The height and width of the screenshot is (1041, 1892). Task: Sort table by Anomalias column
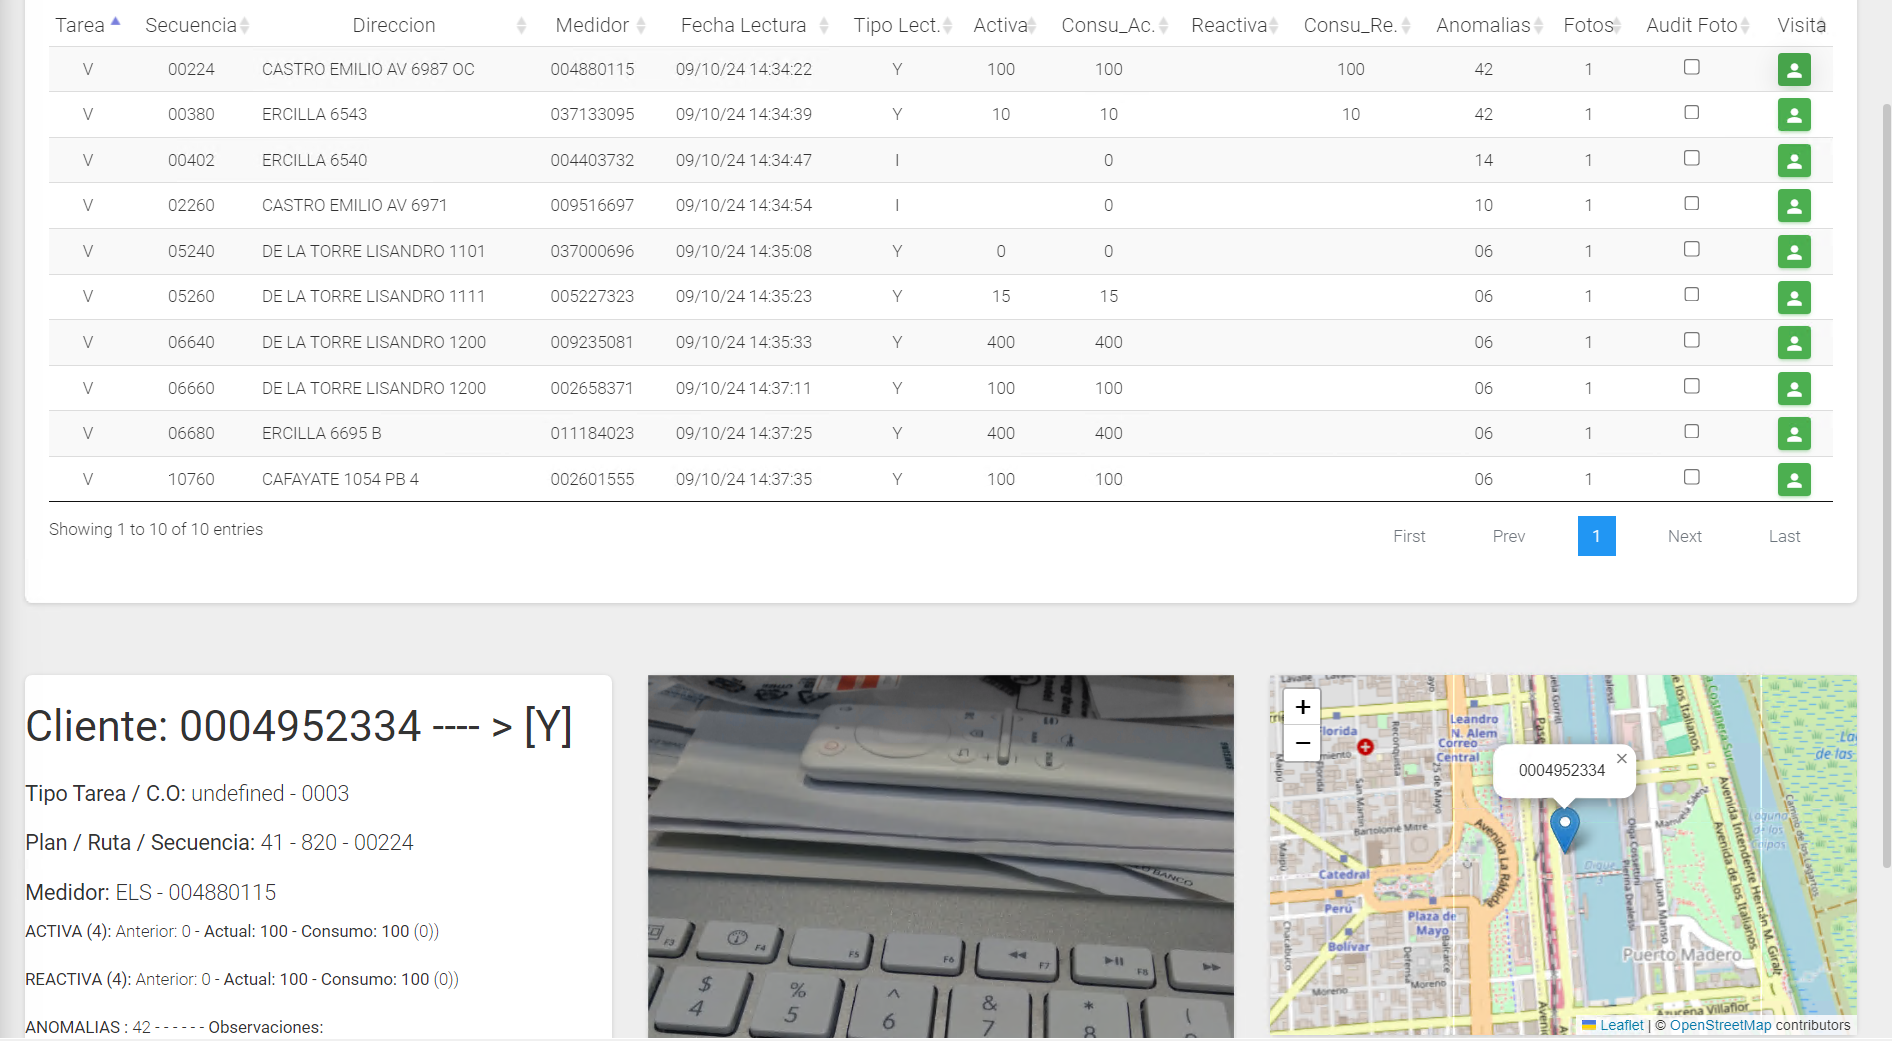1489,25
